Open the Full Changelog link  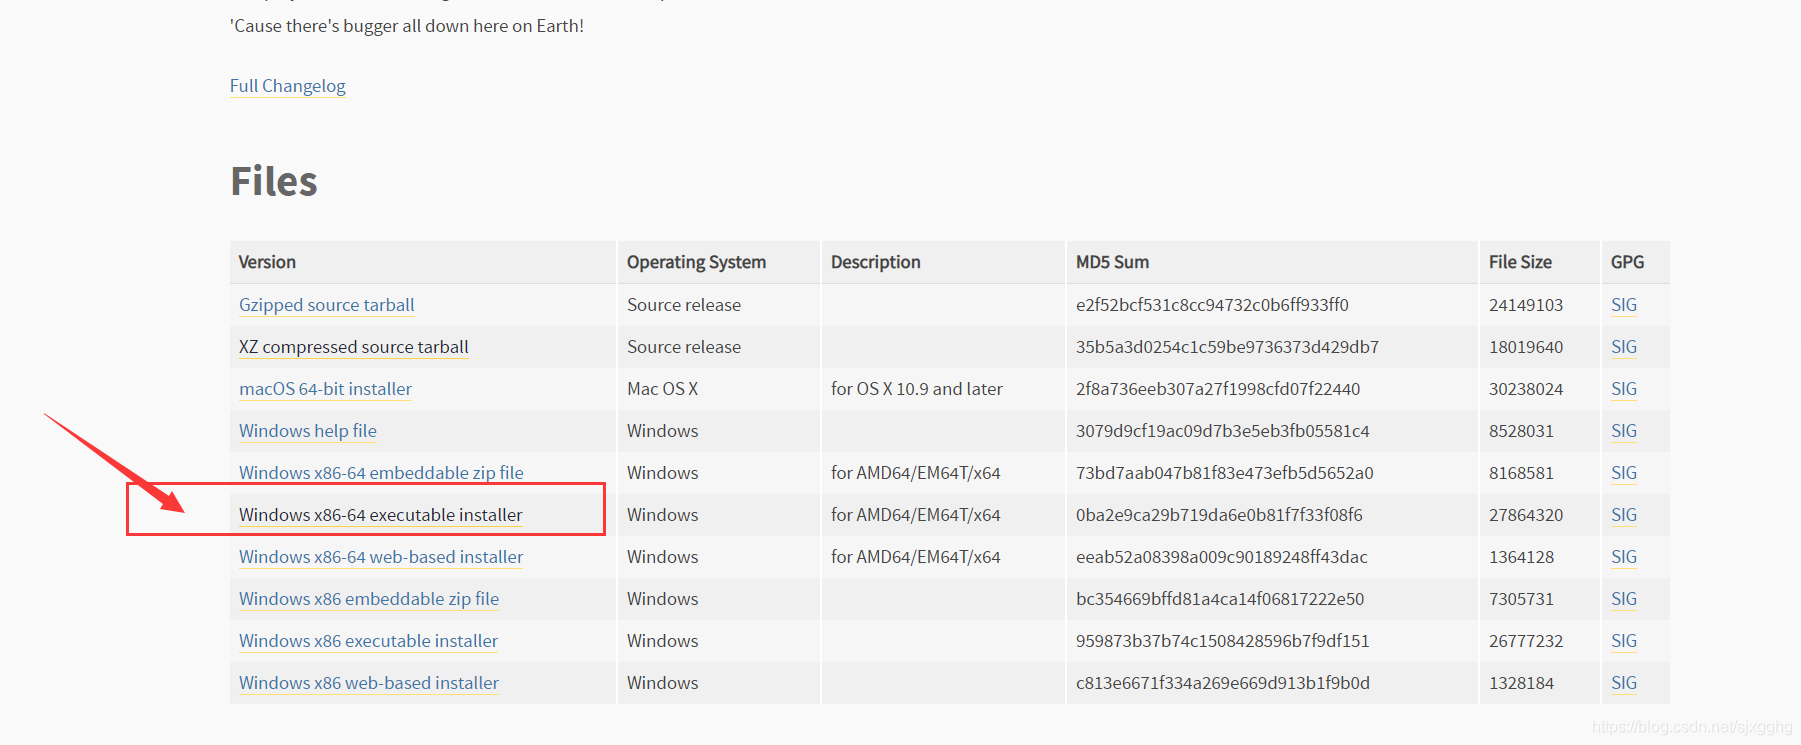287,86
